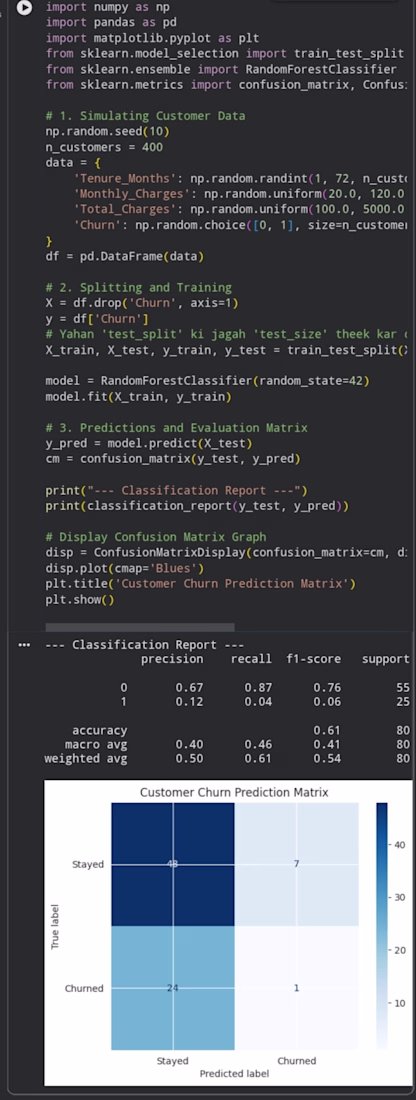This screenshot has width=416, height=1100.
Task: Click the 'import matplotlib.pyplot as plt' line
Action: [x=152, y=38]
